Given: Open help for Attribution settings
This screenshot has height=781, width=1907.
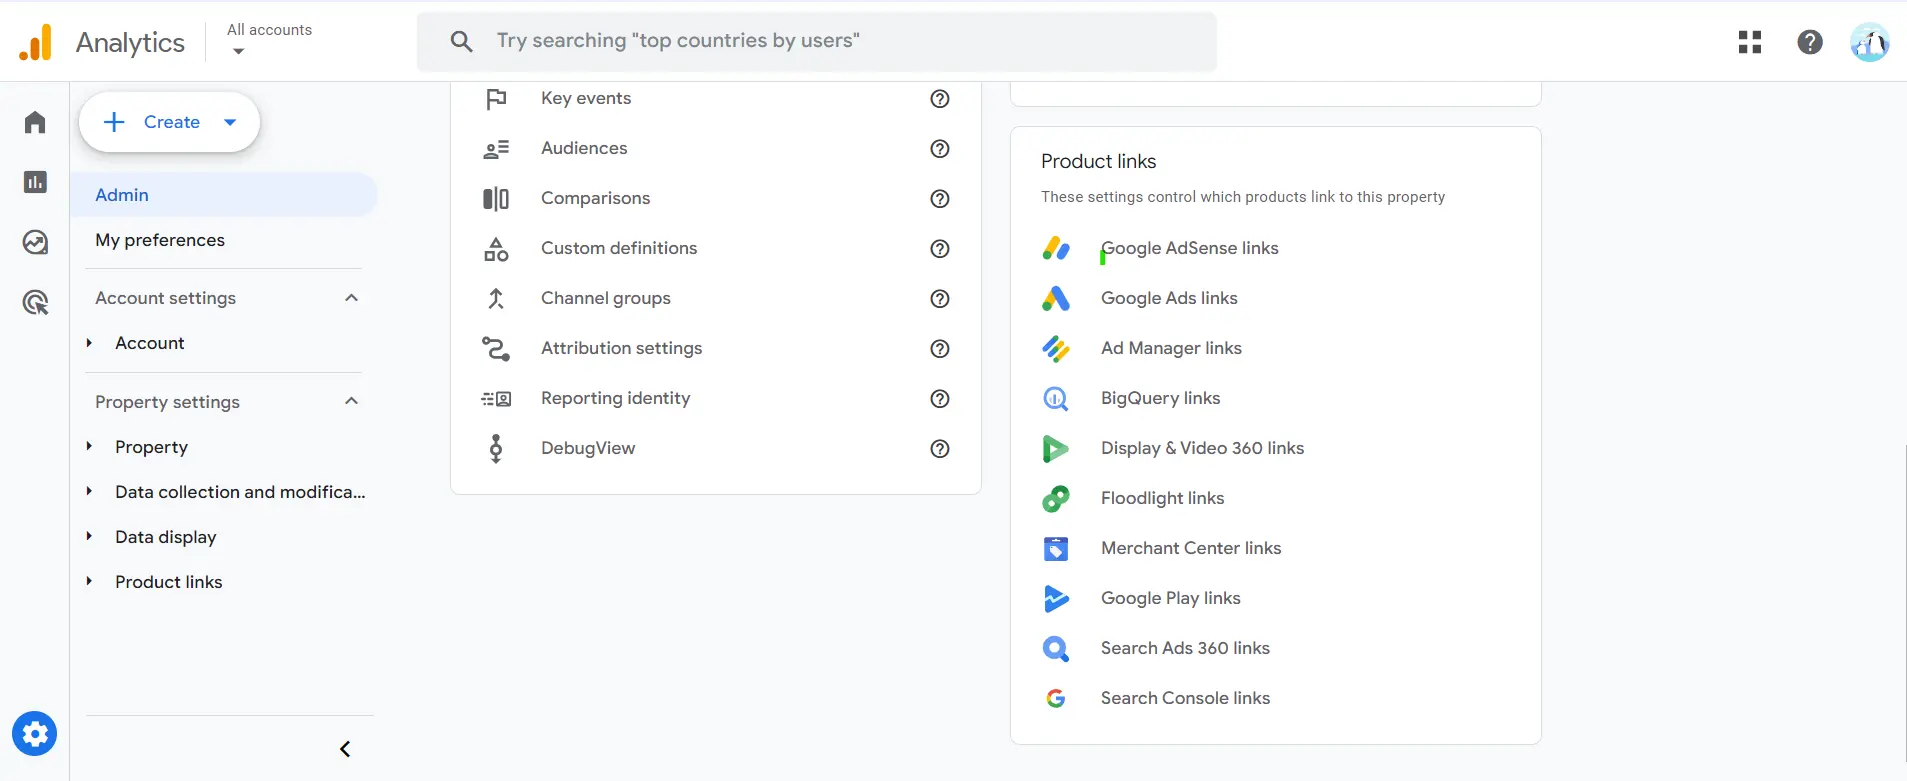Looking at the screenshot, I should click(940, 348).
